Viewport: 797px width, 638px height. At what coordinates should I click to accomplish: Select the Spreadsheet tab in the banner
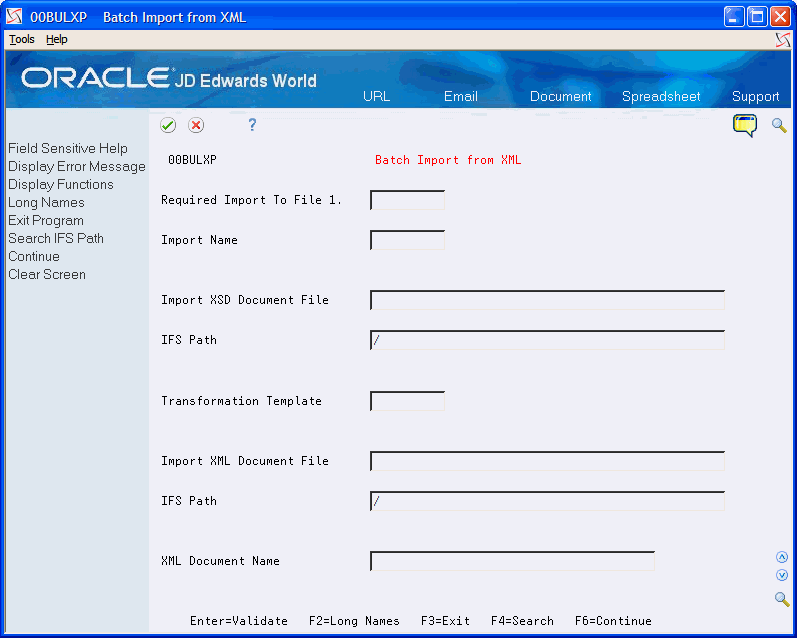[661, 96]
